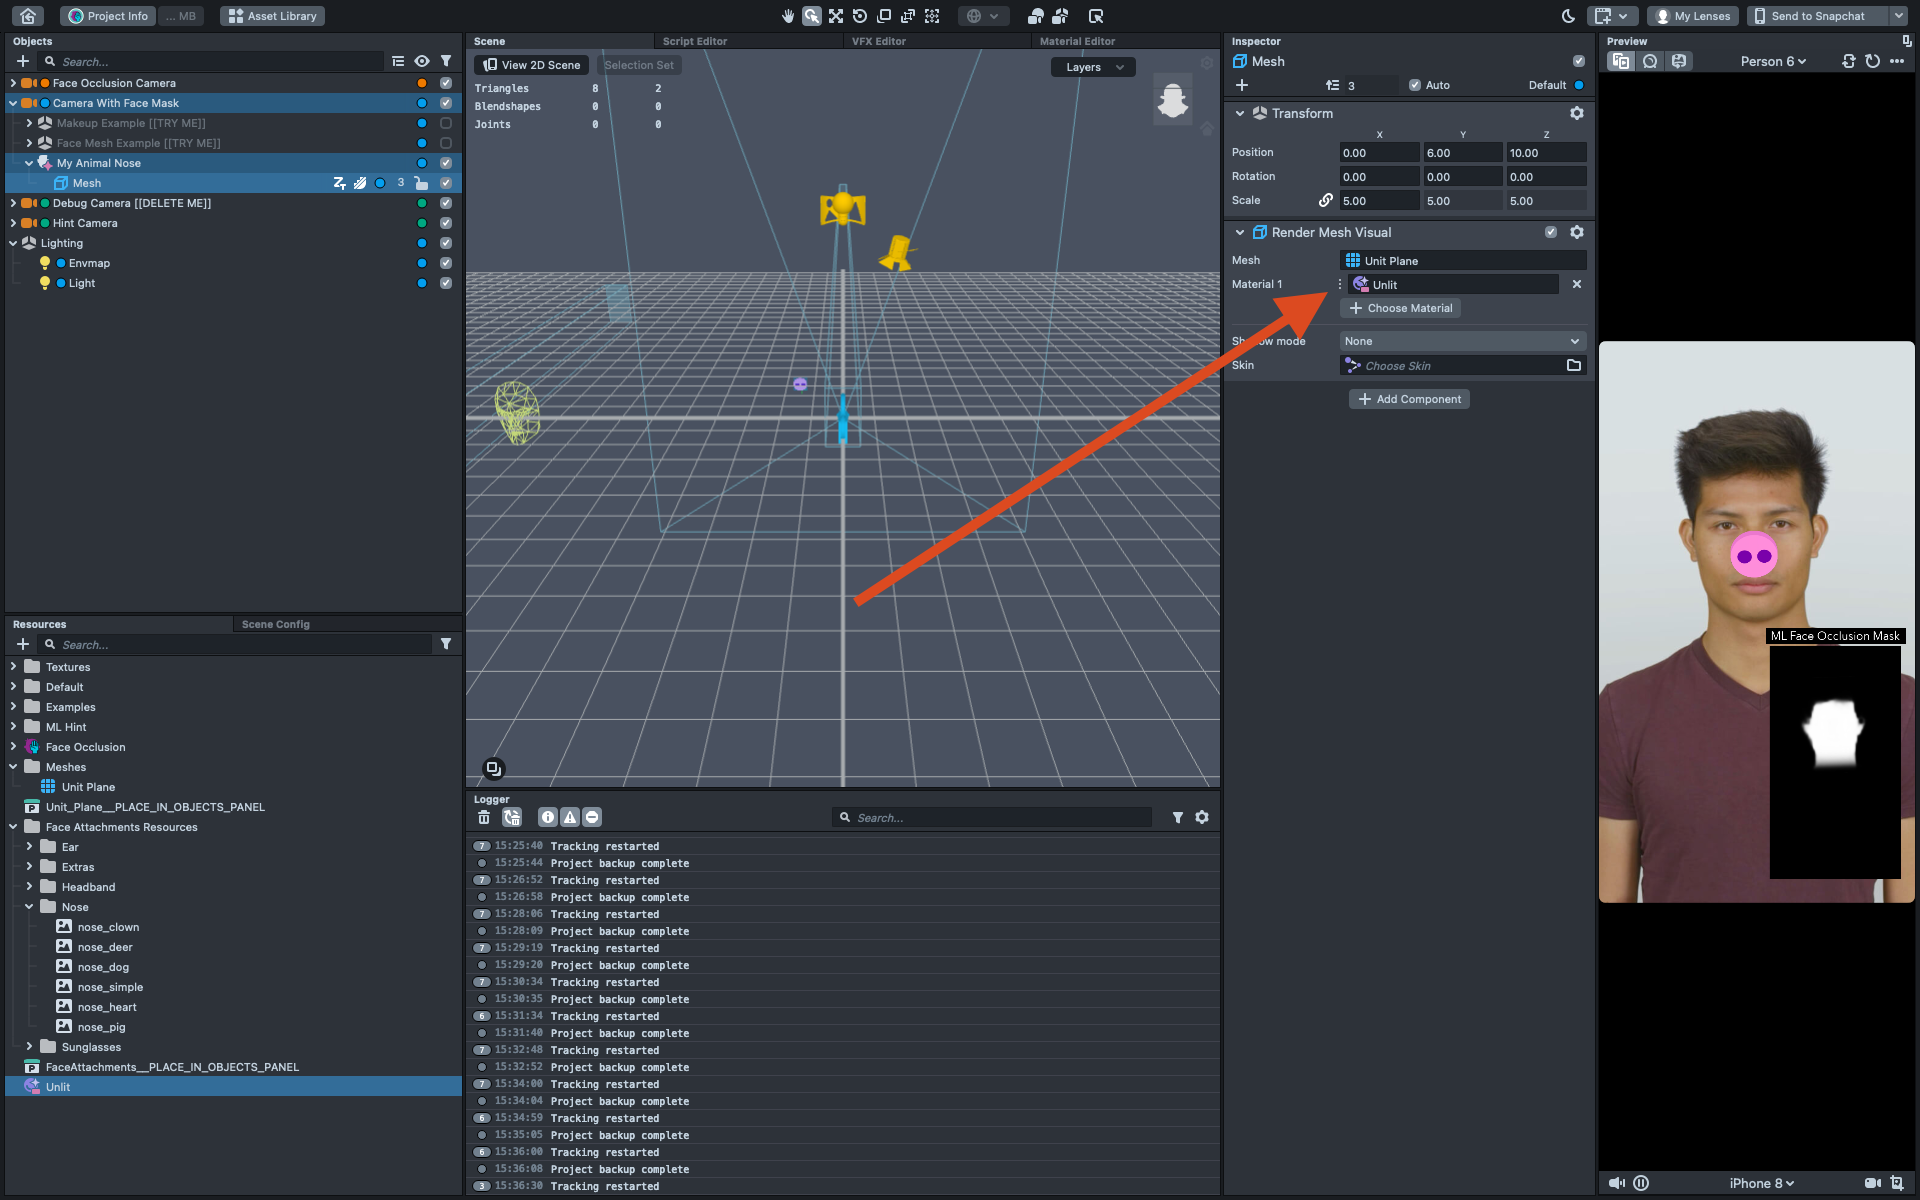Screen dimensions: 1920x1200
Task: Click the Add Component button
Action: click(x=1409, y=399)
